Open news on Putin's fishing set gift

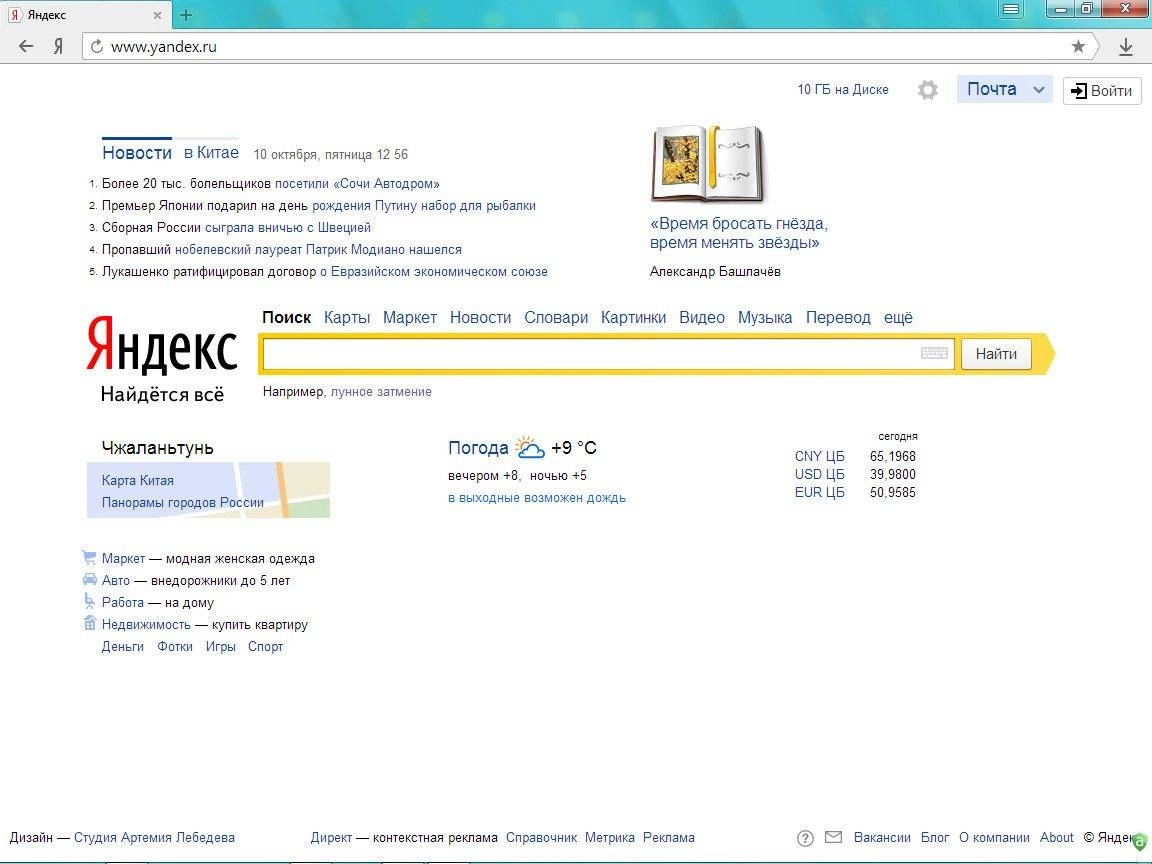[424, 206]
